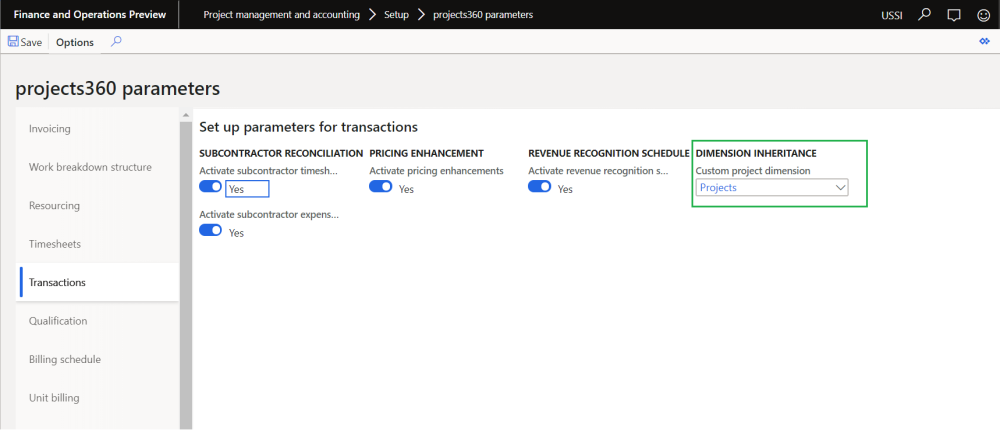
Task: Click the Setup breadcrumb link
Action: [x=396, y=15]
